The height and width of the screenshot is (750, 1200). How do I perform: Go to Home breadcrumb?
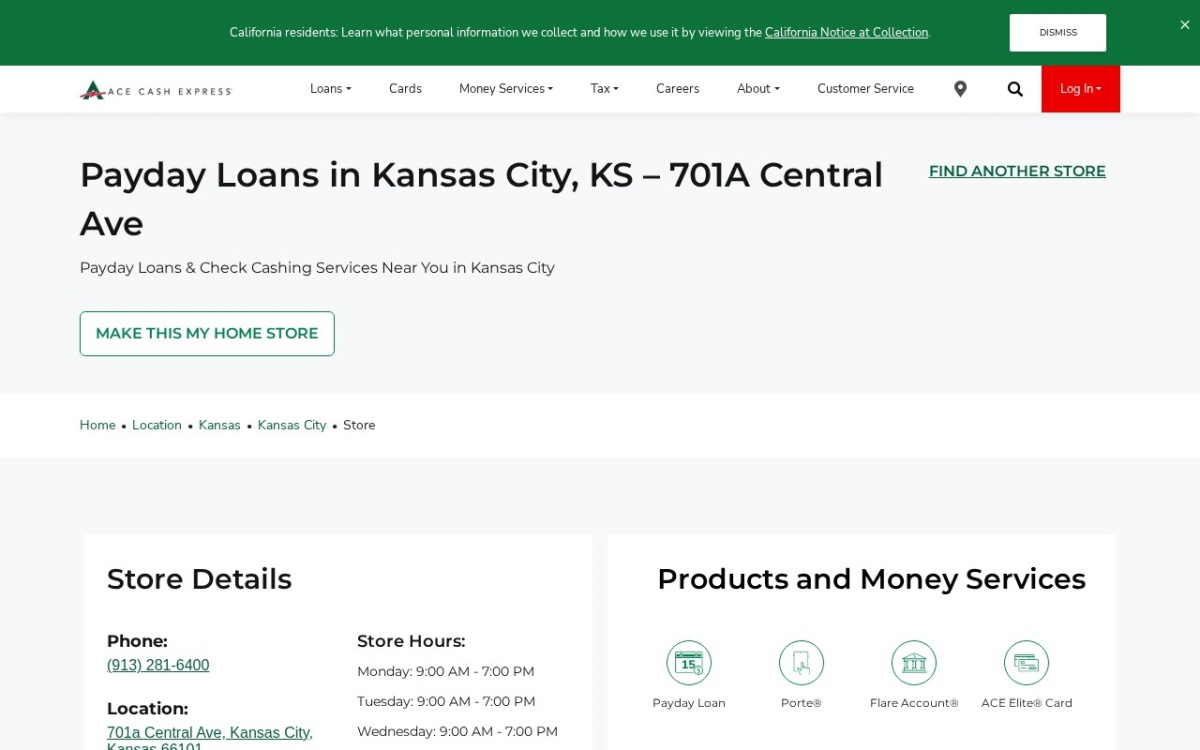point(97,425)
